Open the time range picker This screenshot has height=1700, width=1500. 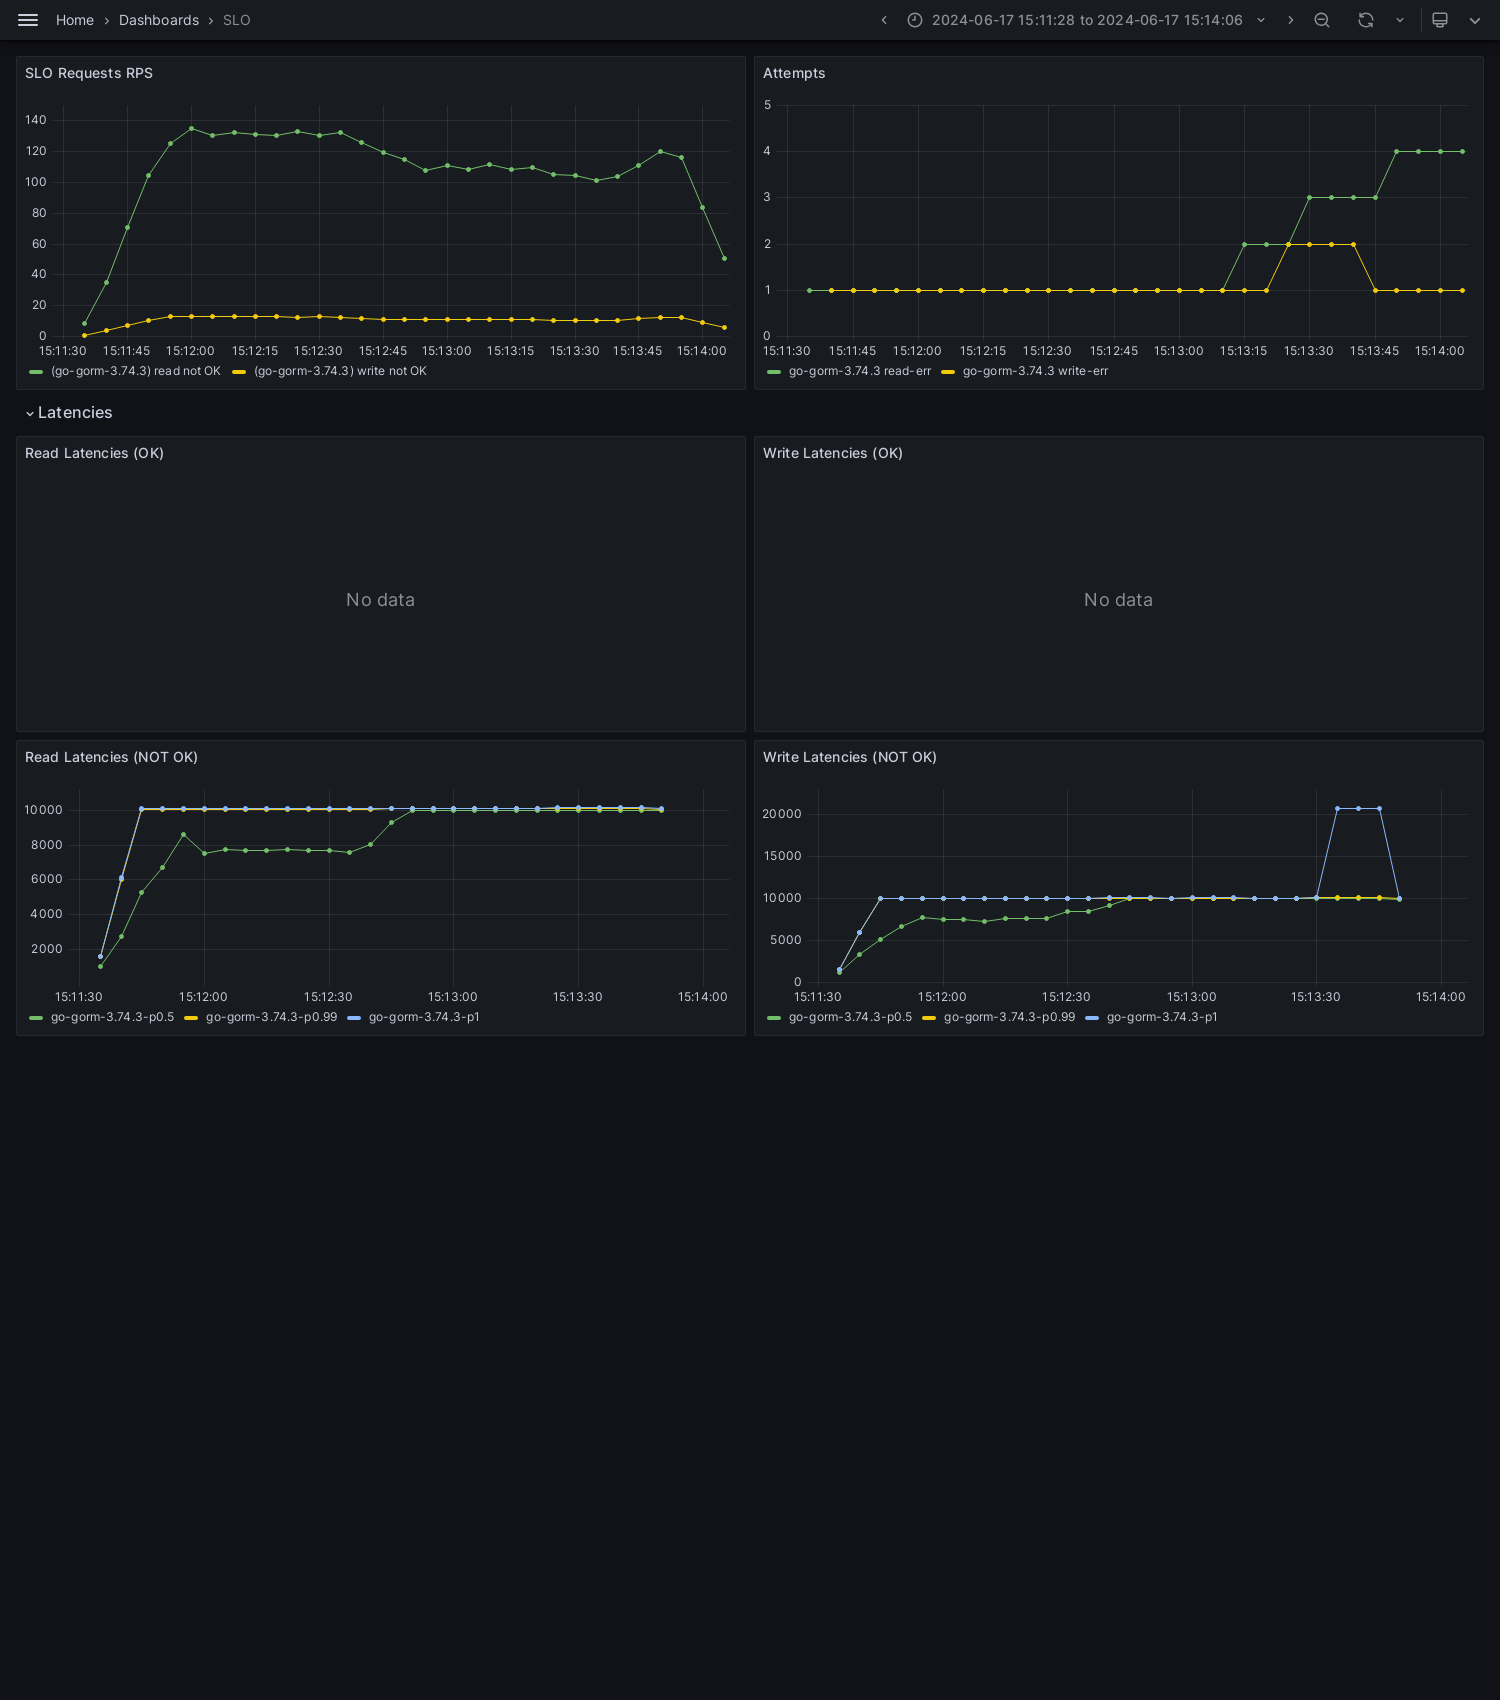click(x=1086, y=20)
